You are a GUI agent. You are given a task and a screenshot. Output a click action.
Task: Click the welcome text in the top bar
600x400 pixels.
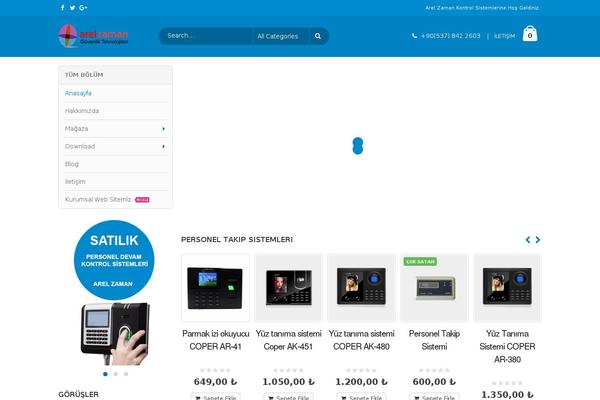click(x=482, y=8)
